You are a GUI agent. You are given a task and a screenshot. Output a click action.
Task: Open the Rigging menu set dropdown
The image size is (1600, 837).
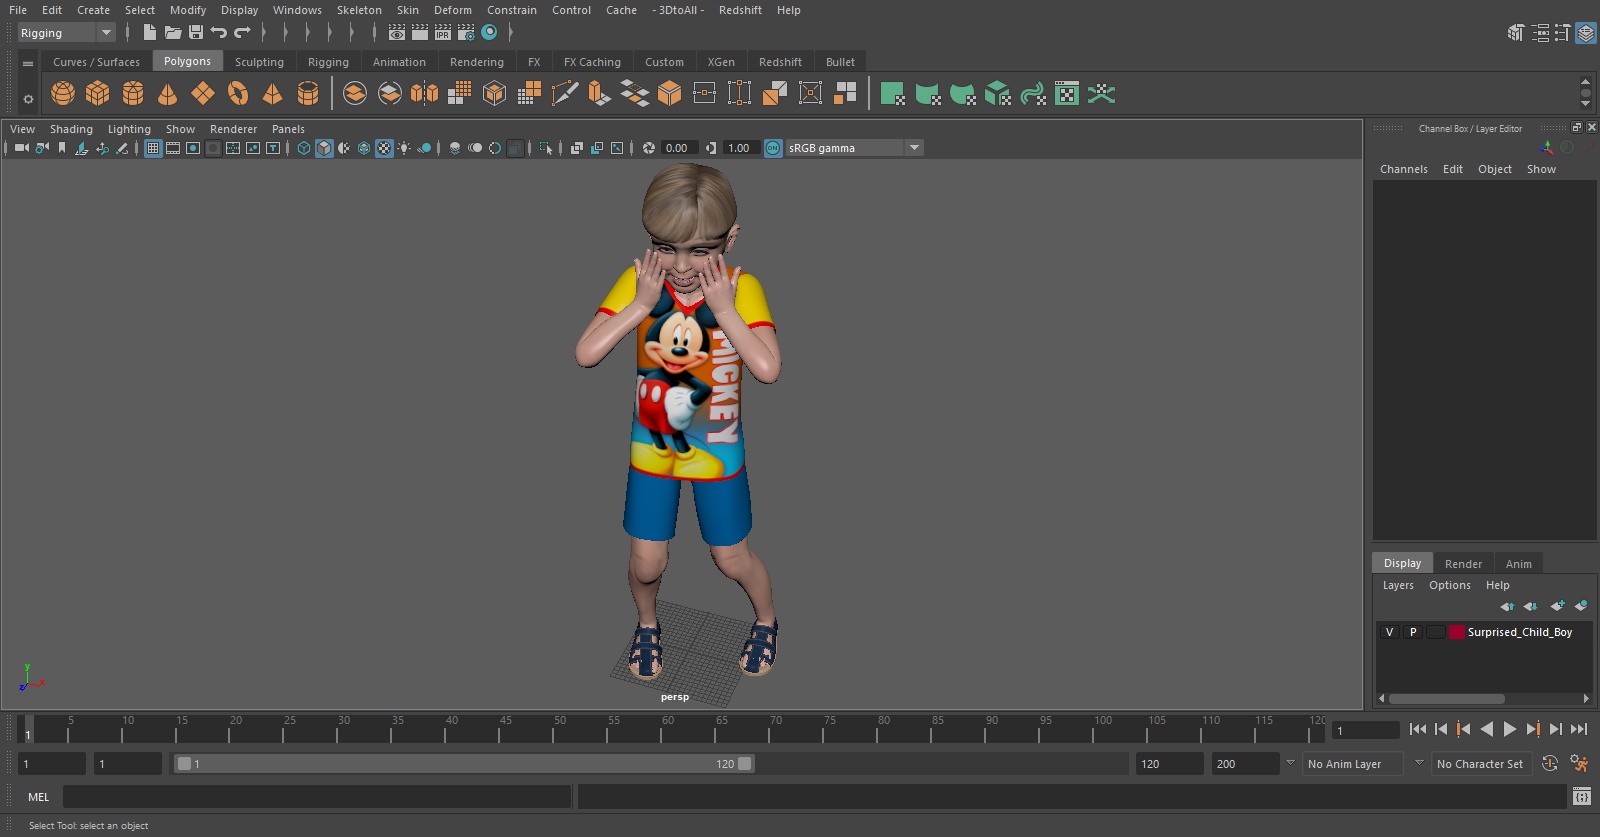click(66, 33)
